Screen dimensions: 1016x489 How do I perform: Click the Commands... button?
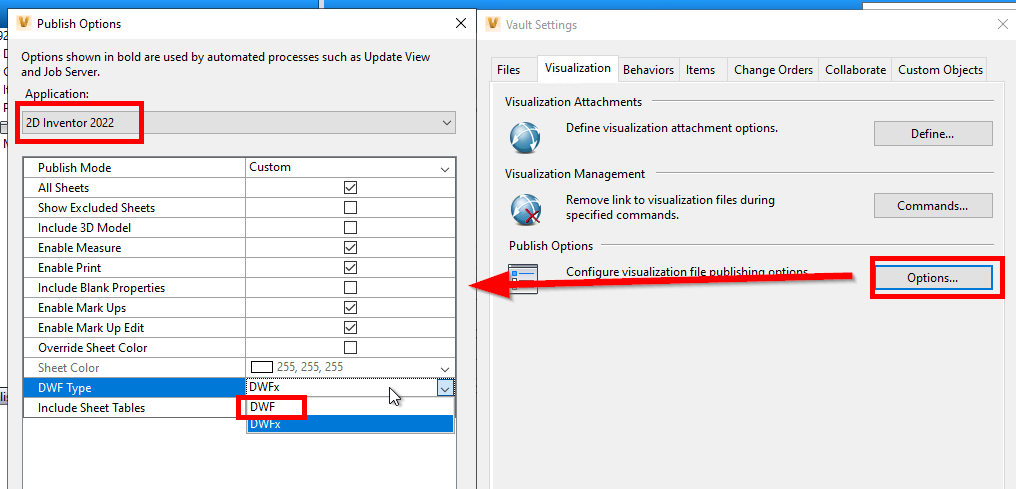coord(933,206)
